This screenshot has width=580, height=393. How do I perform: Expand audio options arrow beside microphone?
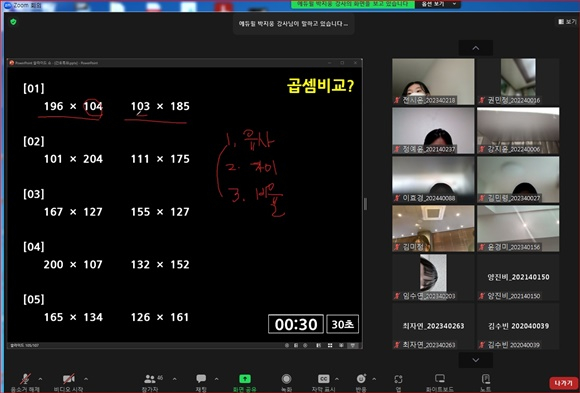point(40,379)
